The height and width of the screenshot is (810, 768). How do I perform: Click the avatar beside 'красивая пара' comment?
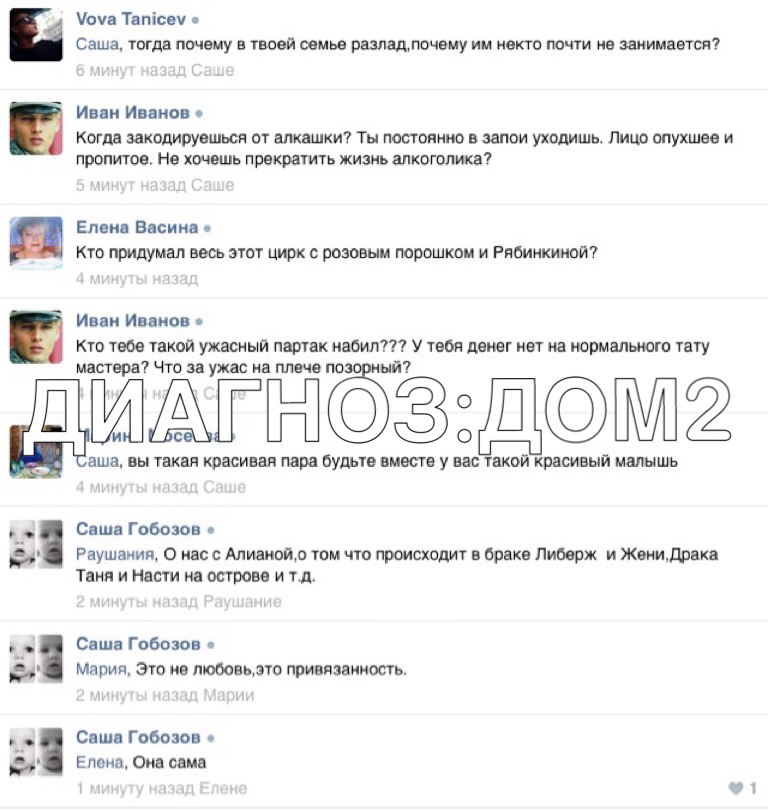36,451
